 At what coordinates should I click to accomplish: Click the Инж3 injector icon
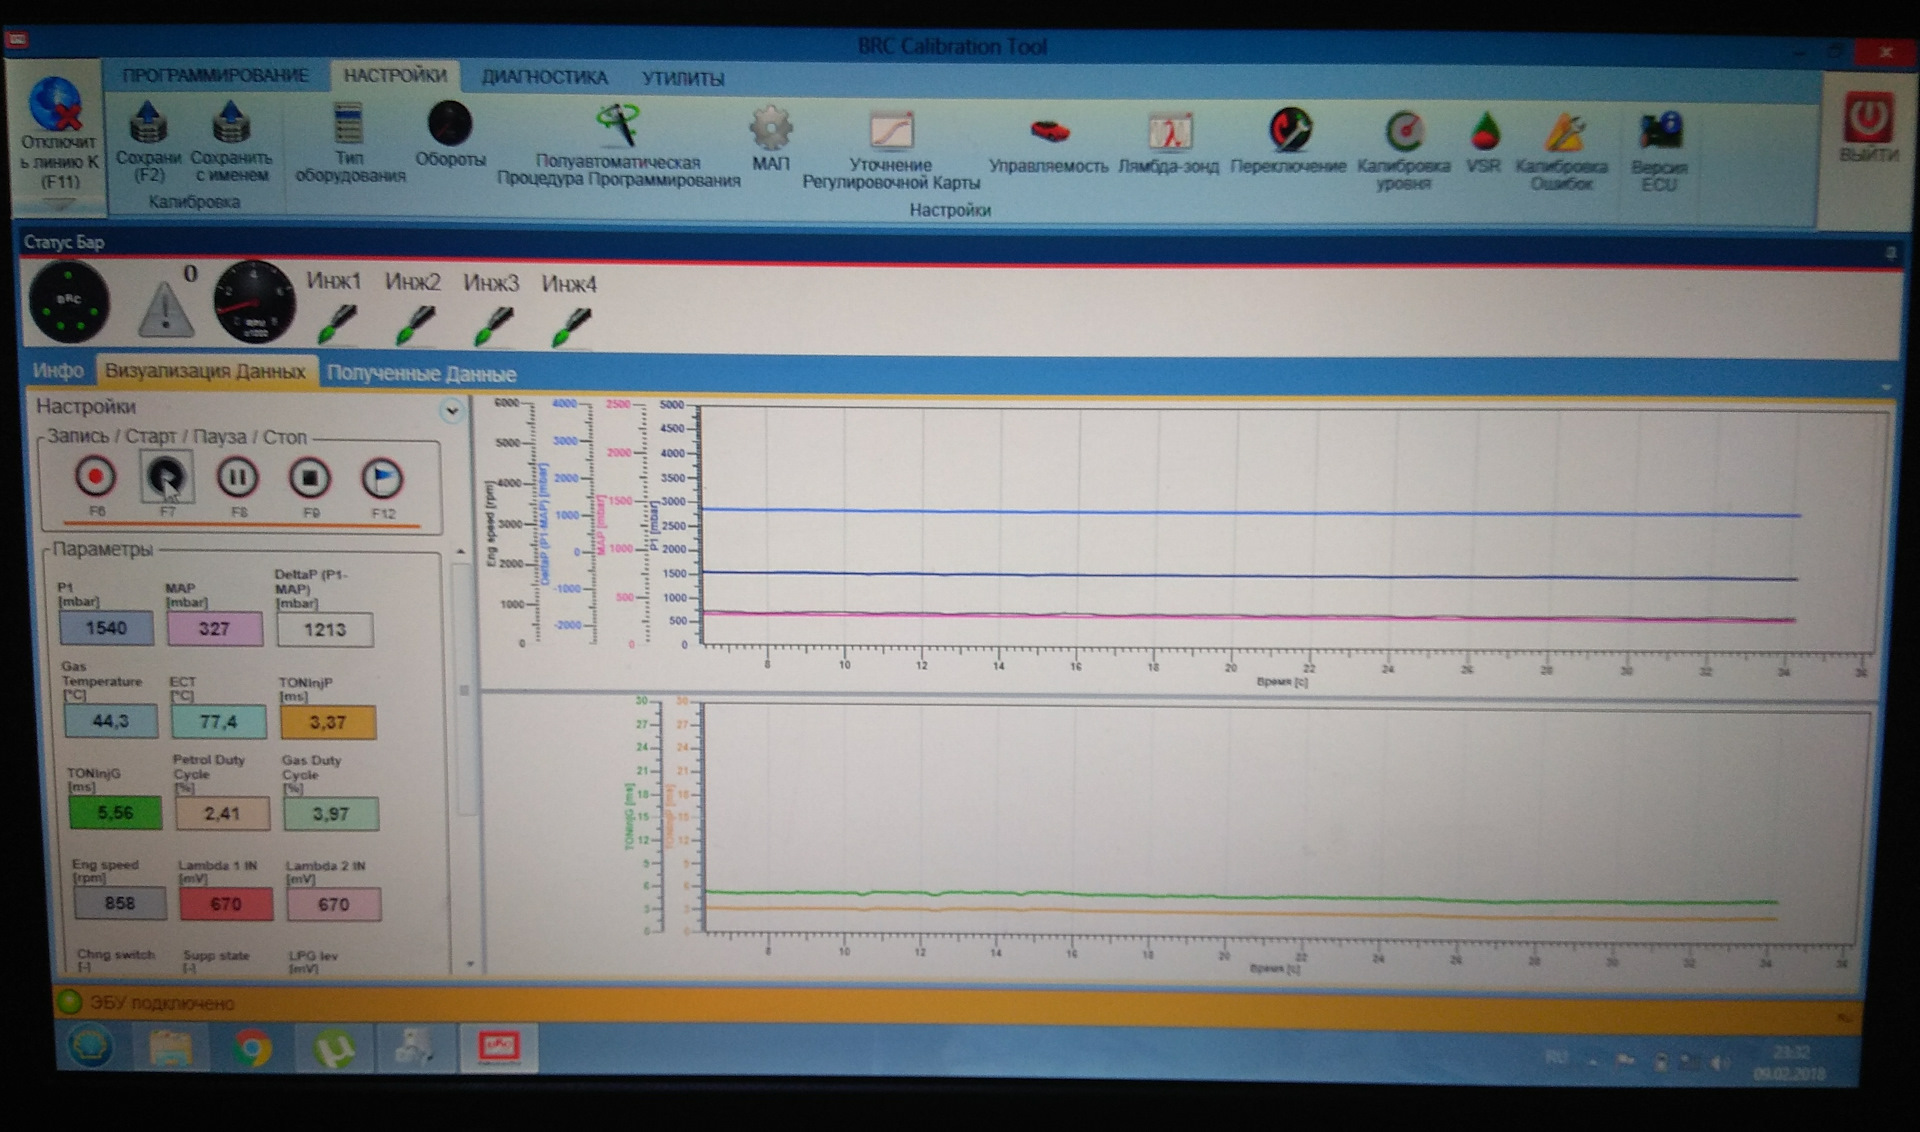[493, 325]
